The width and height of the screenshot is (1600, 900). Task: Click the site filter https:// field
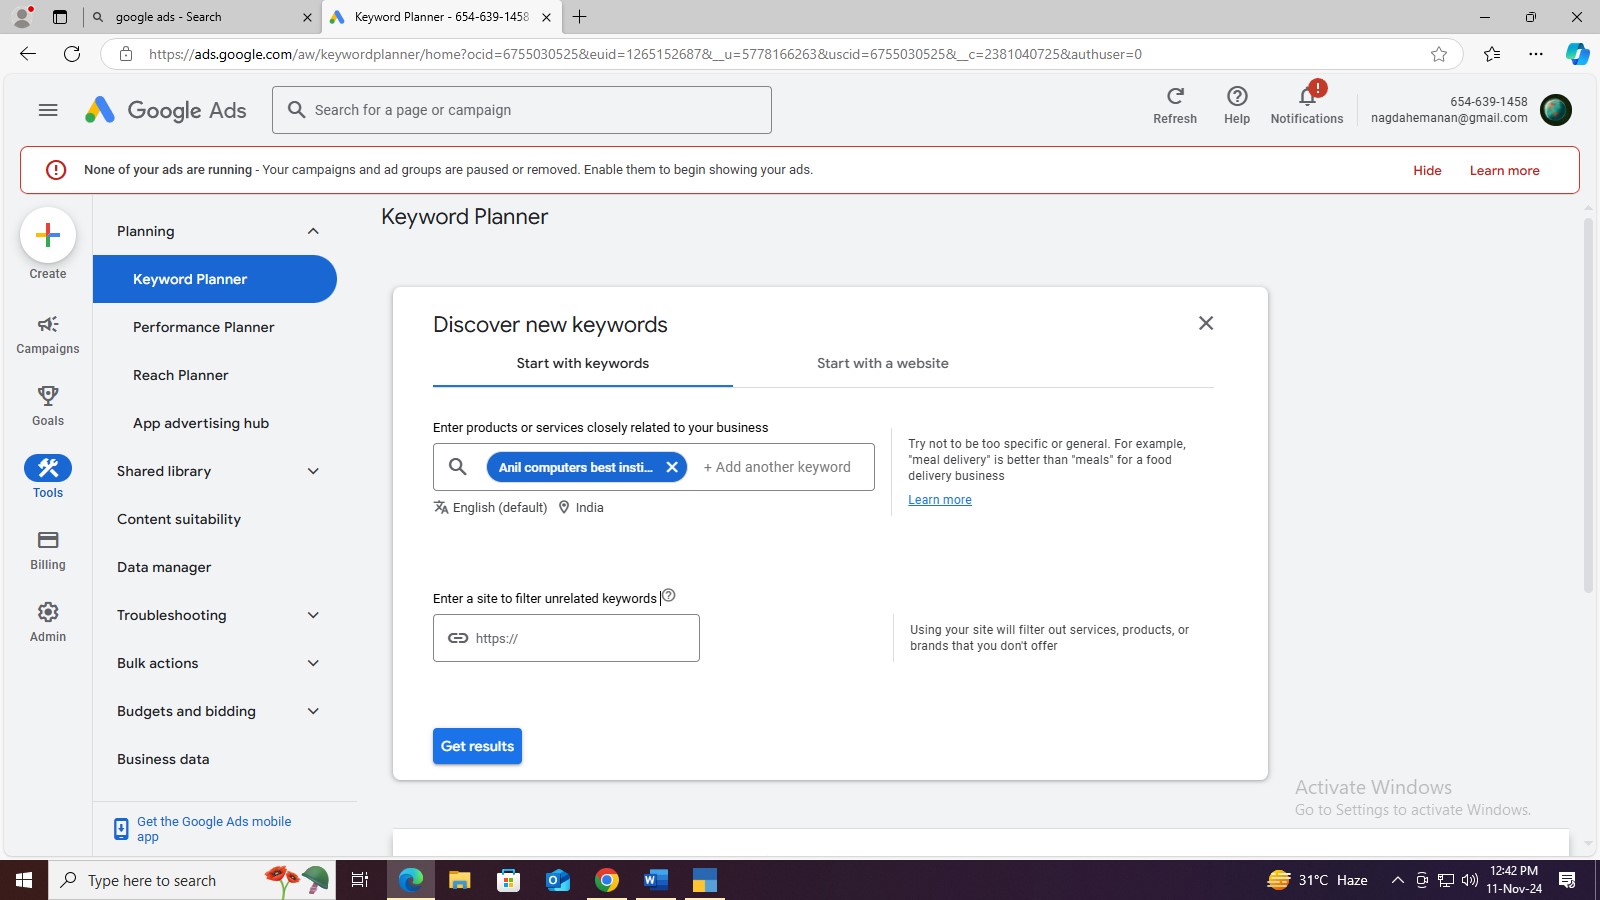point(580,638)
